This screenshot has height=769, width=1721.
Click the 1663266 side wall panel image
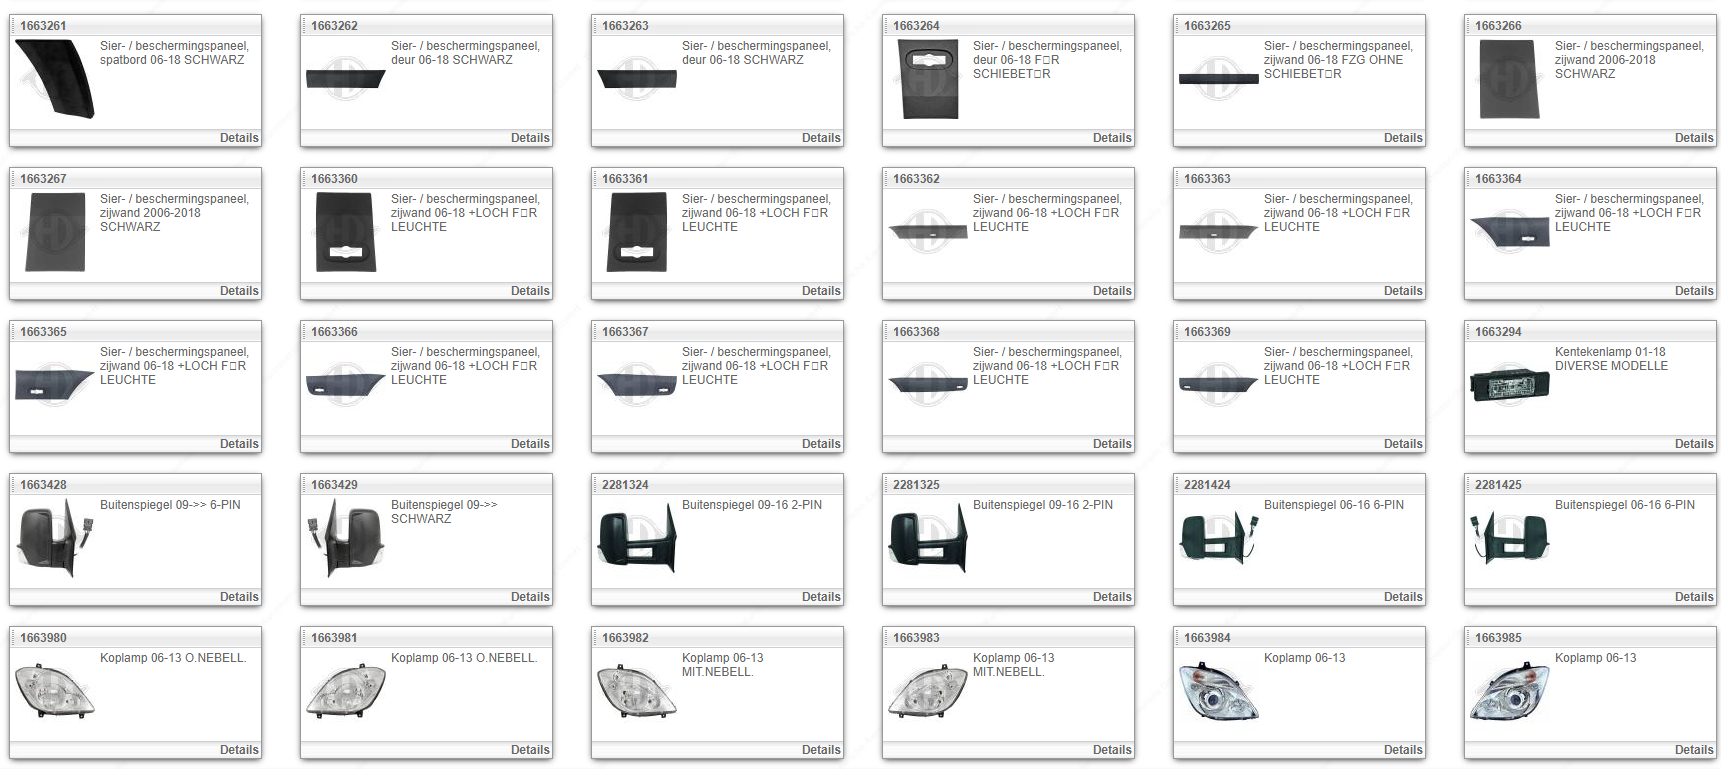point(1510,80)
